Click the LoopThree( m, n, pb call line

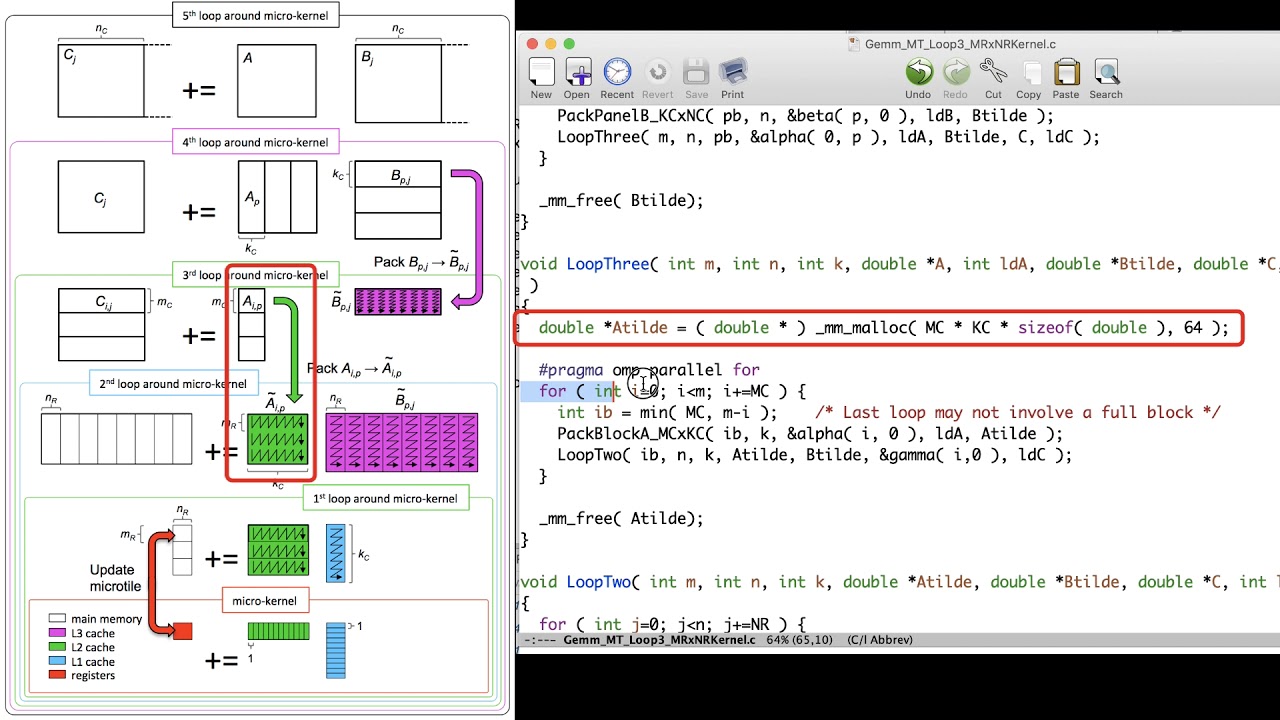click(828, 137)
